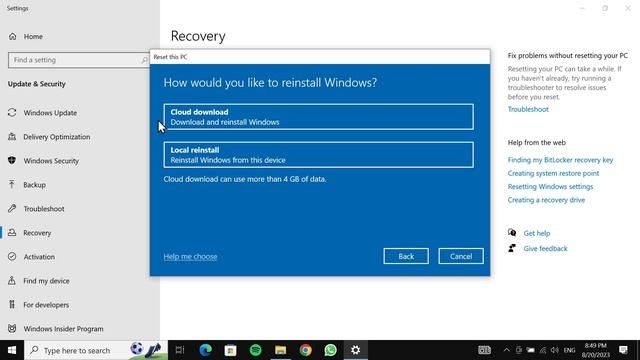Click the Delivery Optimization icon
Viewport: 640px width, 360px height.
[12, 136]
